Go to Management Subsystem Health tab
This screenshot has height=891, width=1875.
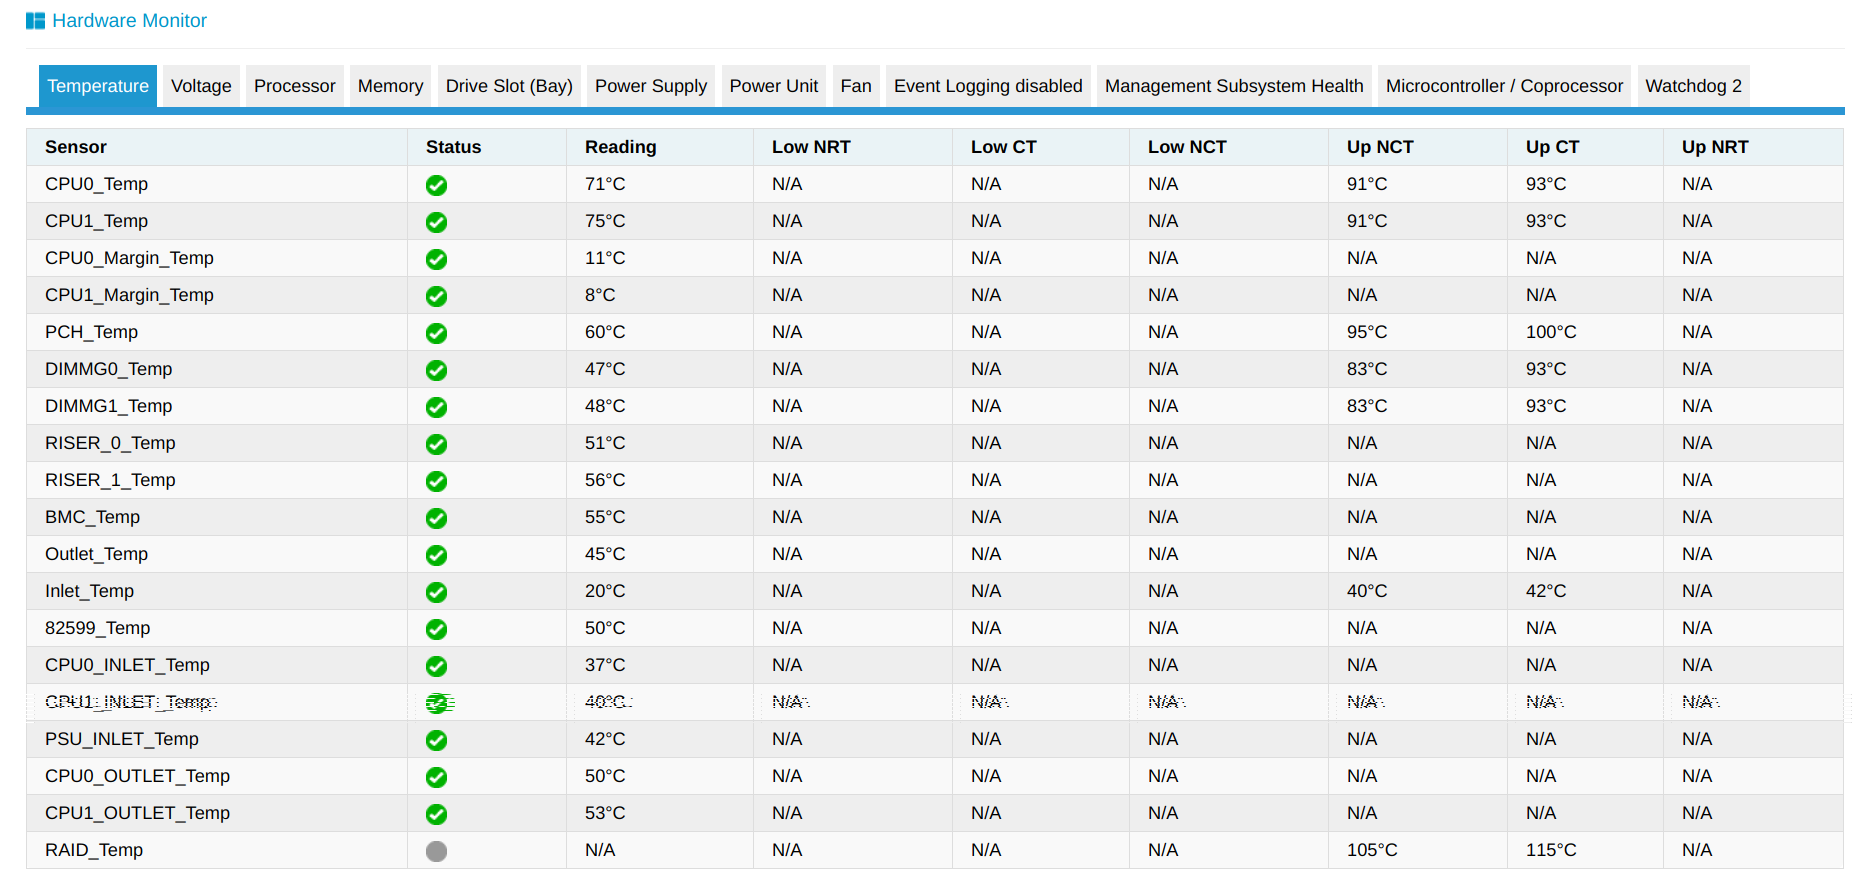coord(1234,86)
